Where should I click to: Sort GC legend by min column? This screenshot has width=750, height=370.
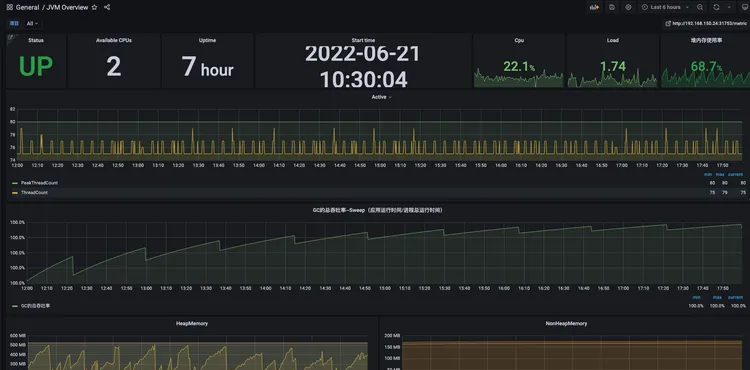[x=696, y=297]
